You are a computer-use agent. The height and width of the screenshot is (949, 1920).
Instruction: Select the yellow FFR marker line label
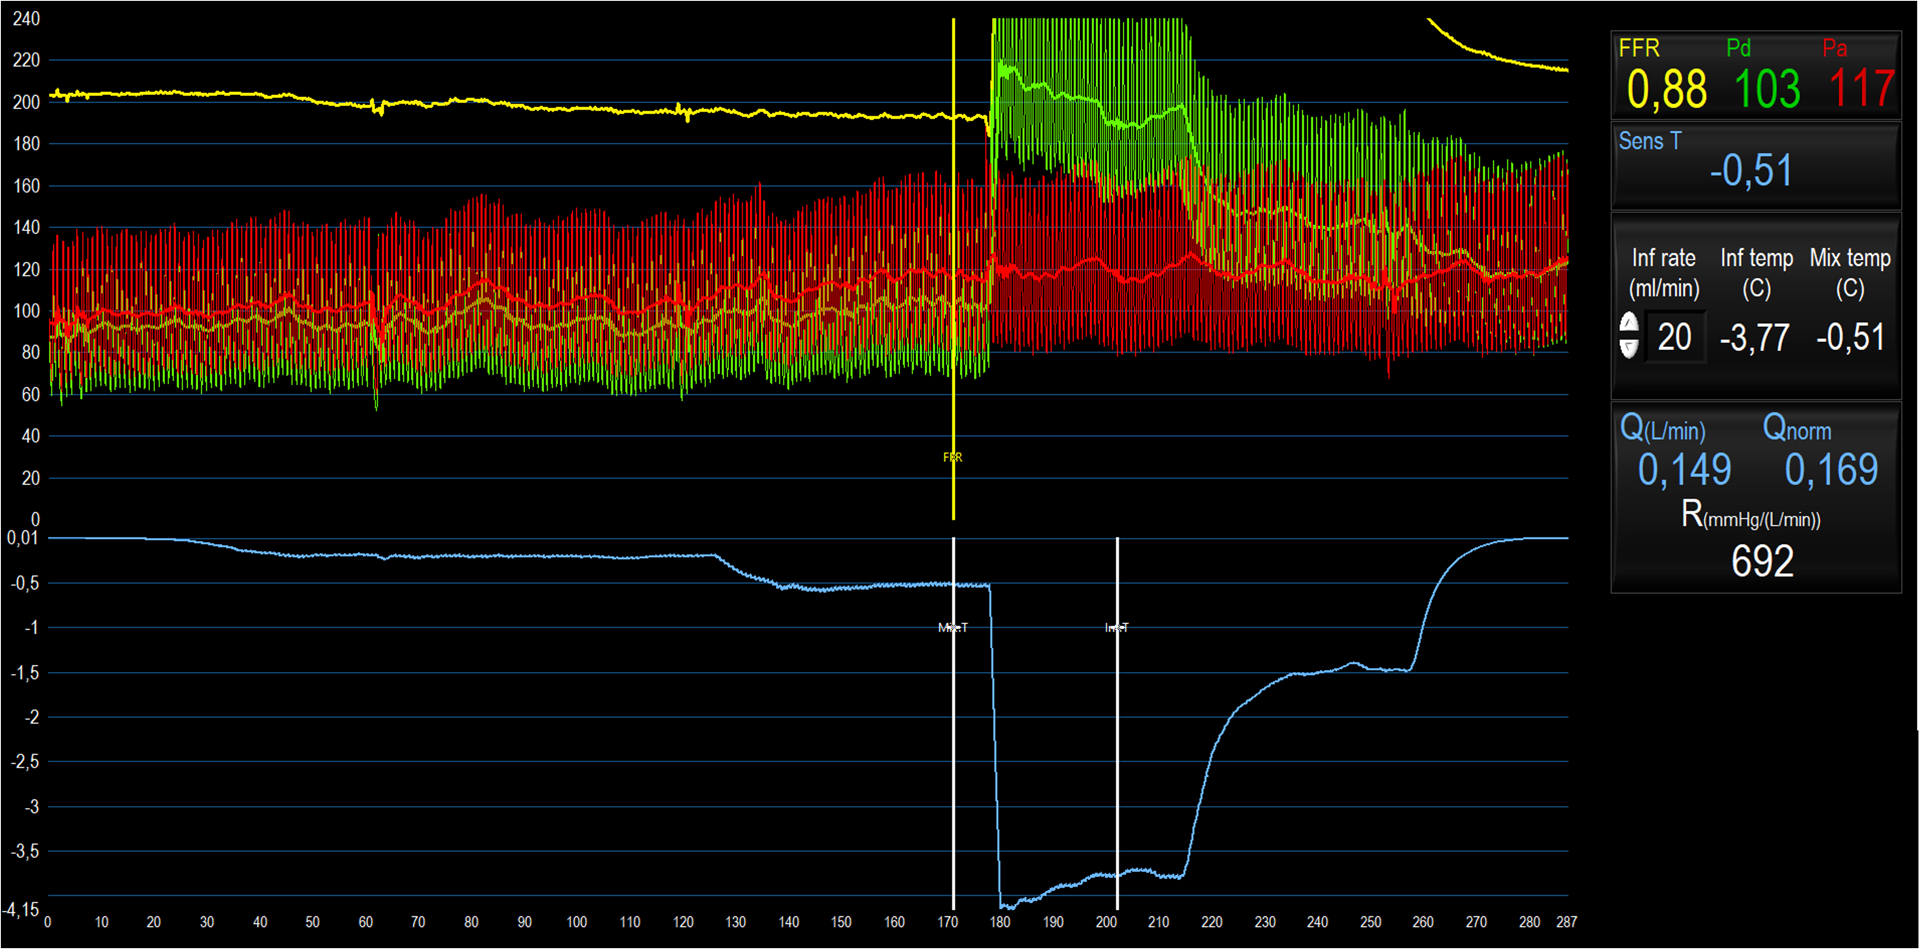point(952,457)
